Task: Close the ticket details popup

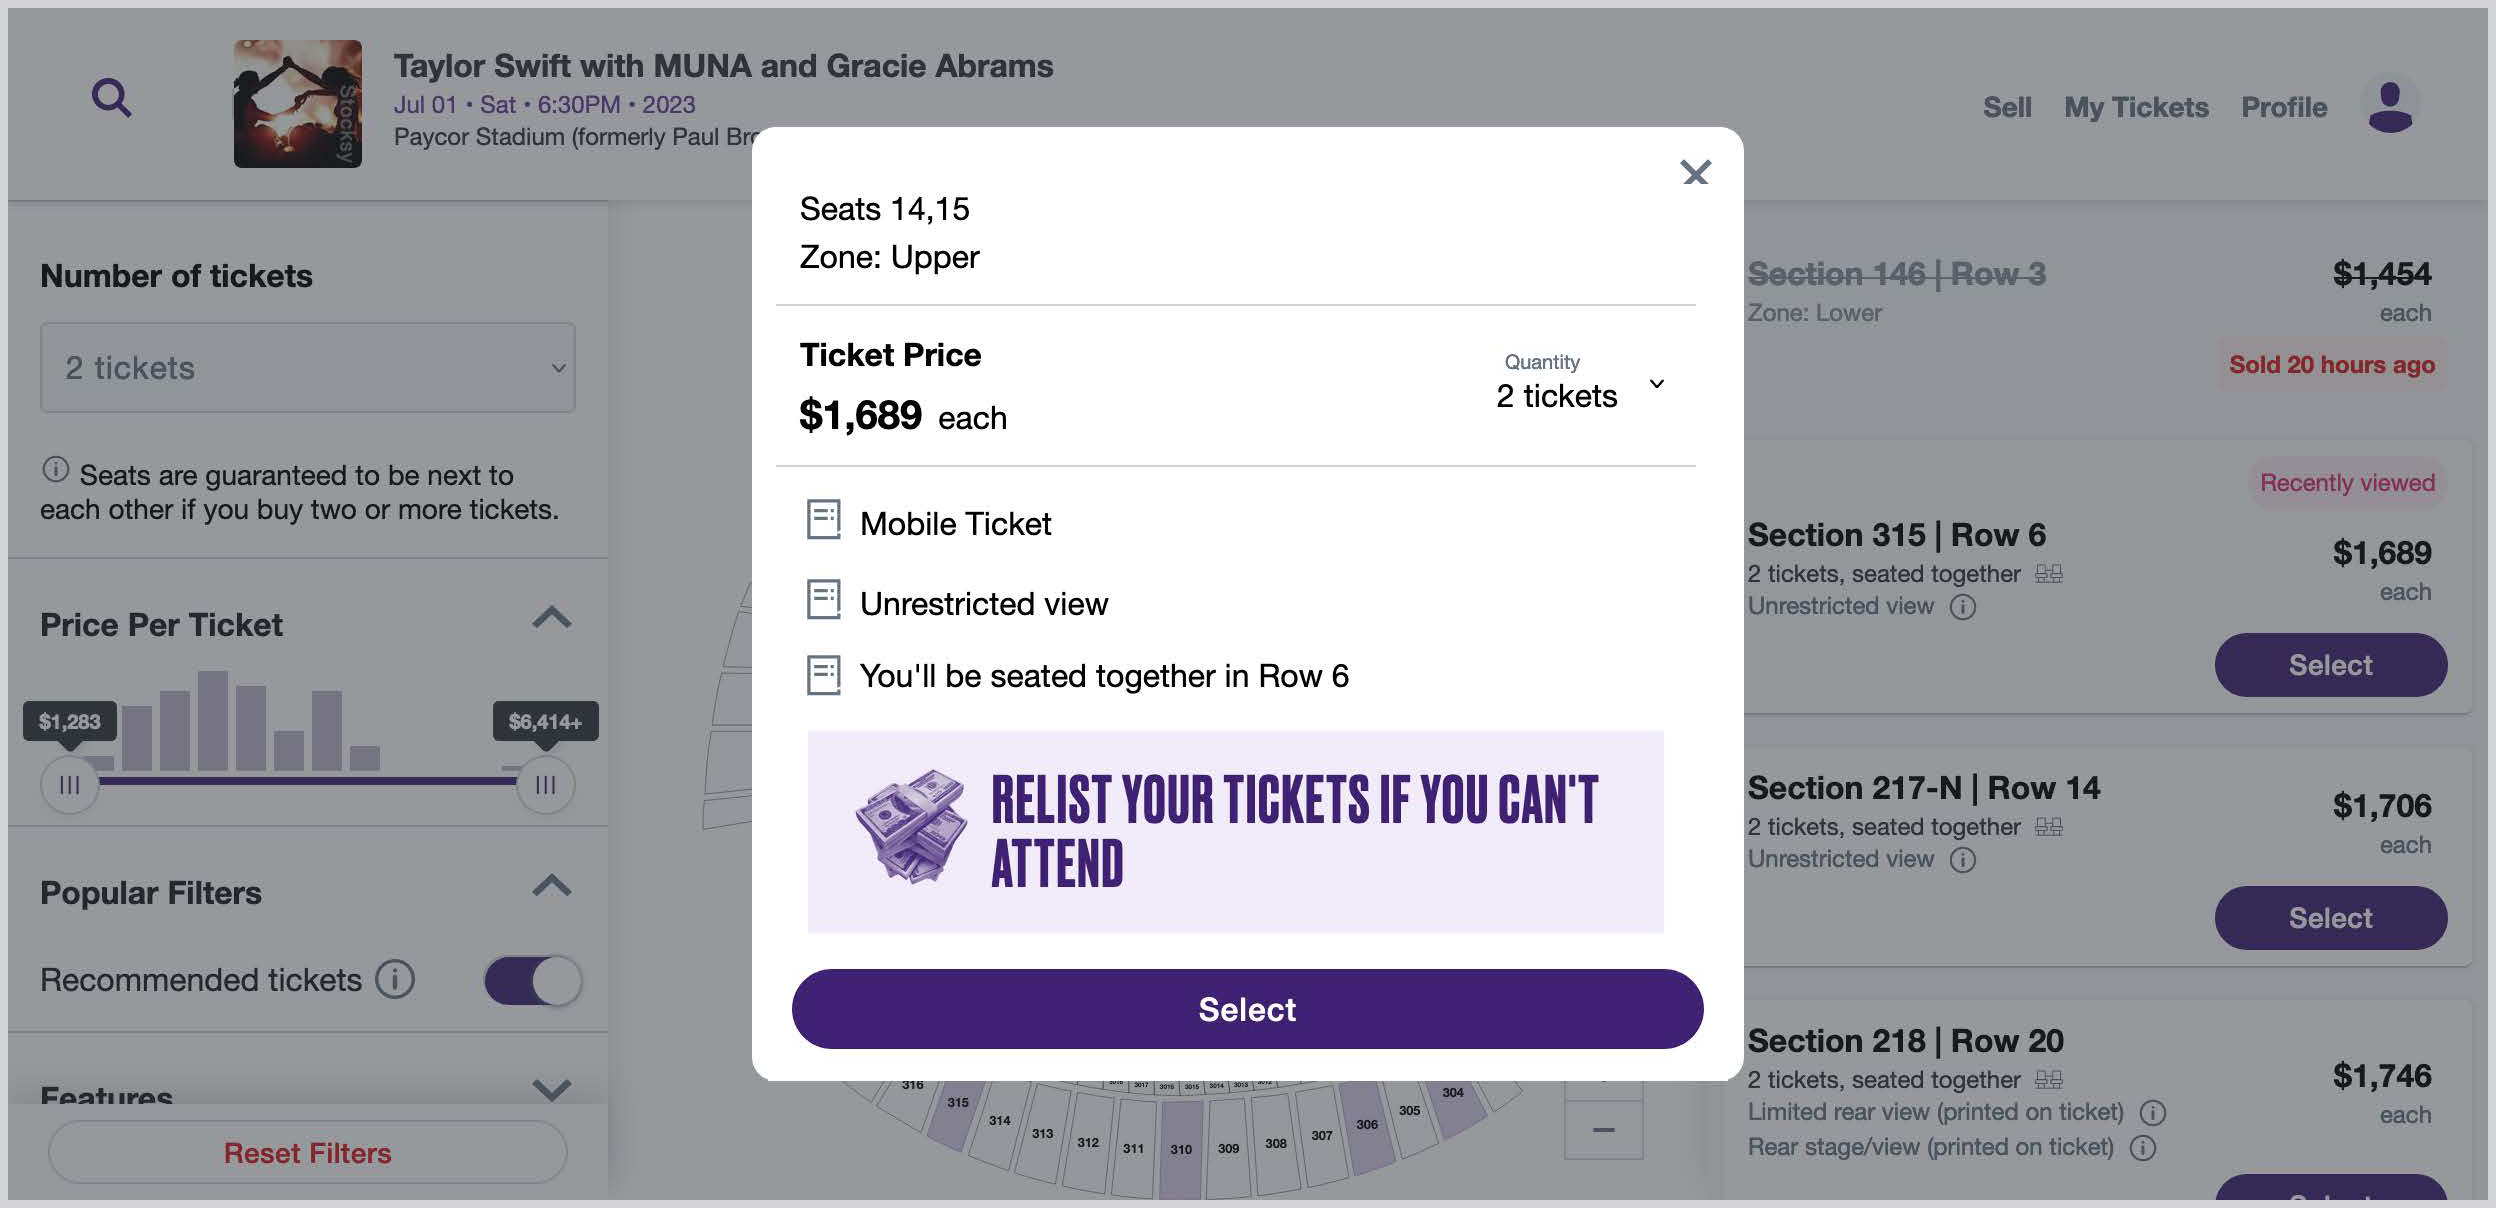Action: pyautogui.click(x=1695, y=173)
